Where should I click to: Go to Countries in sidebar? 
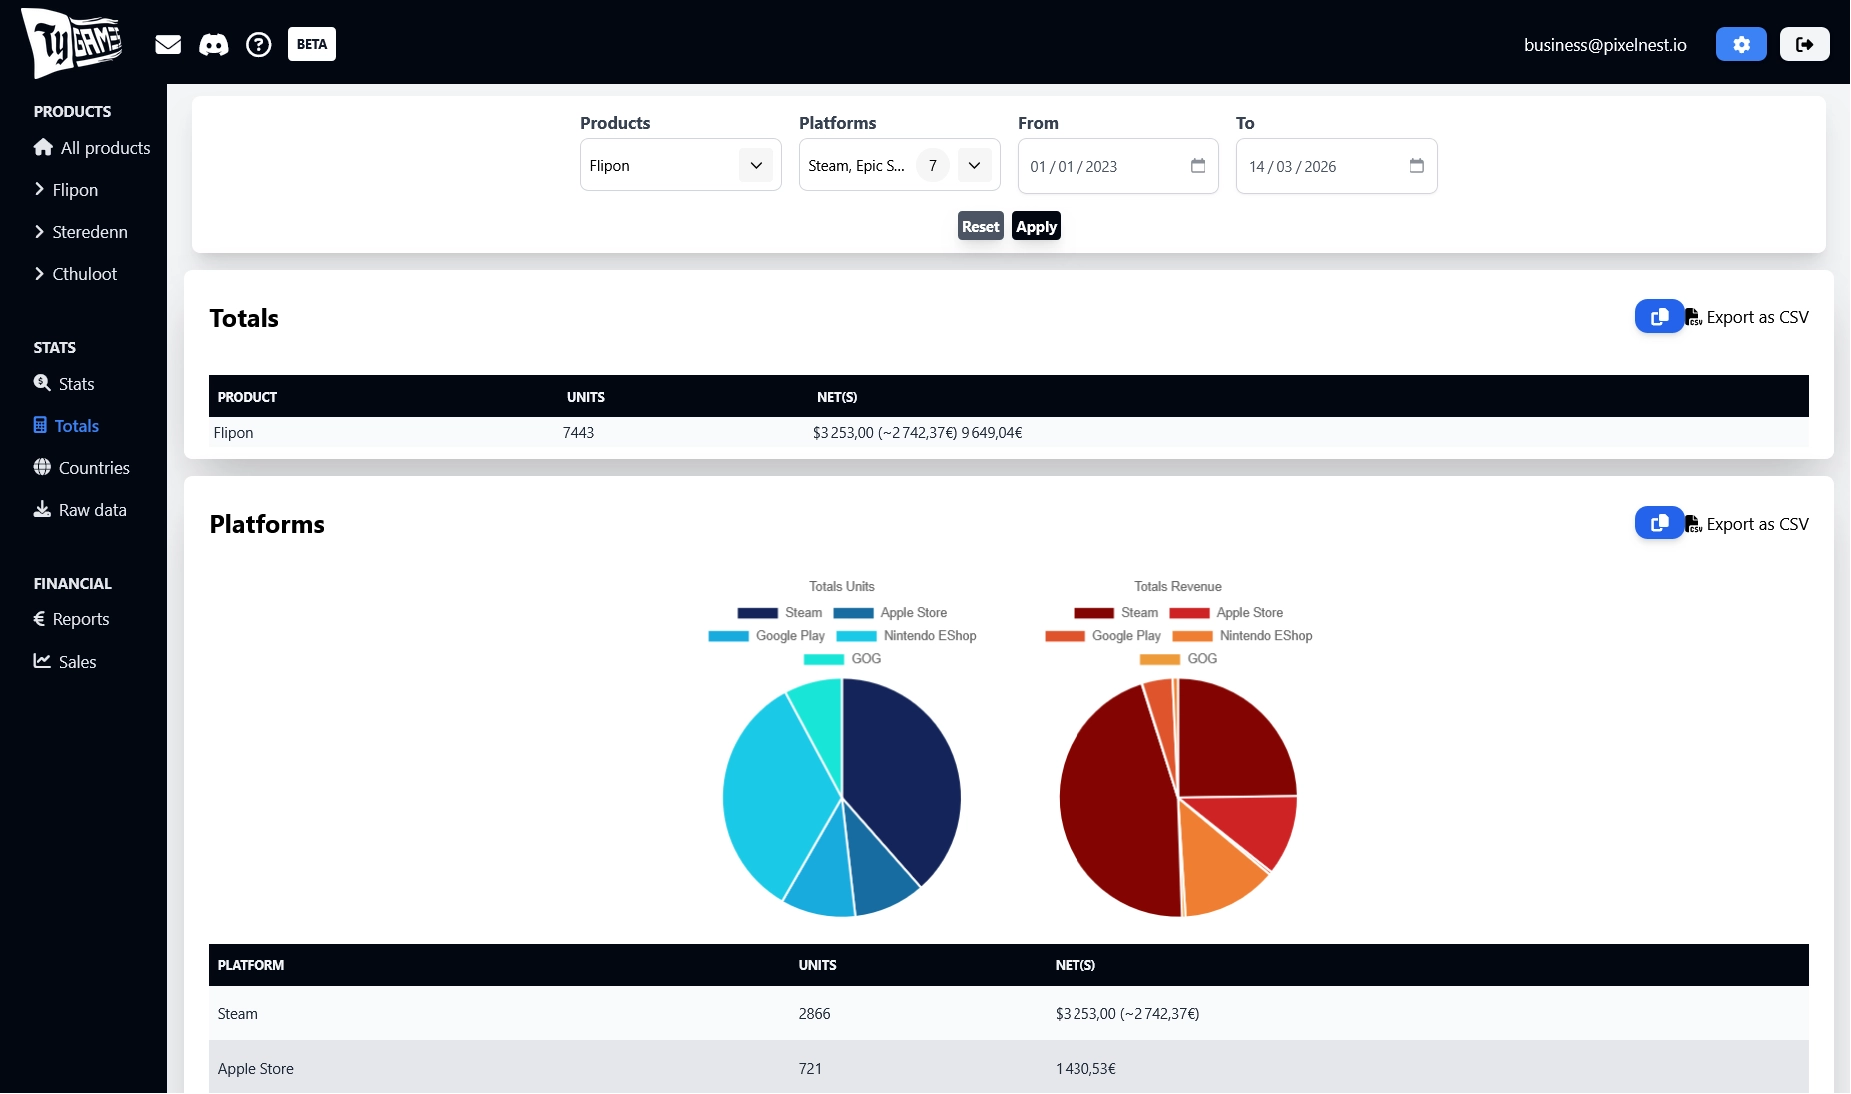pyautogui.click(x=93, y=468)
